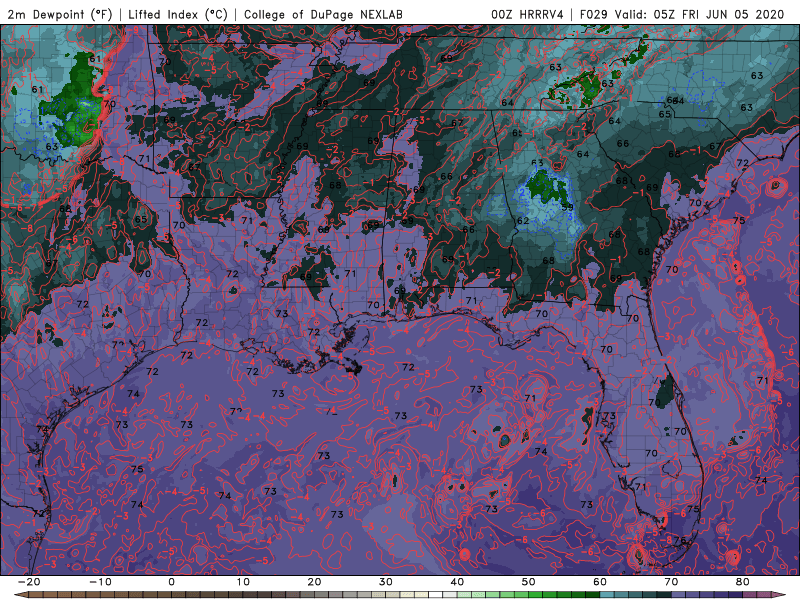
Task: Click the 60 label on the color scale
Action: (600, 582)
